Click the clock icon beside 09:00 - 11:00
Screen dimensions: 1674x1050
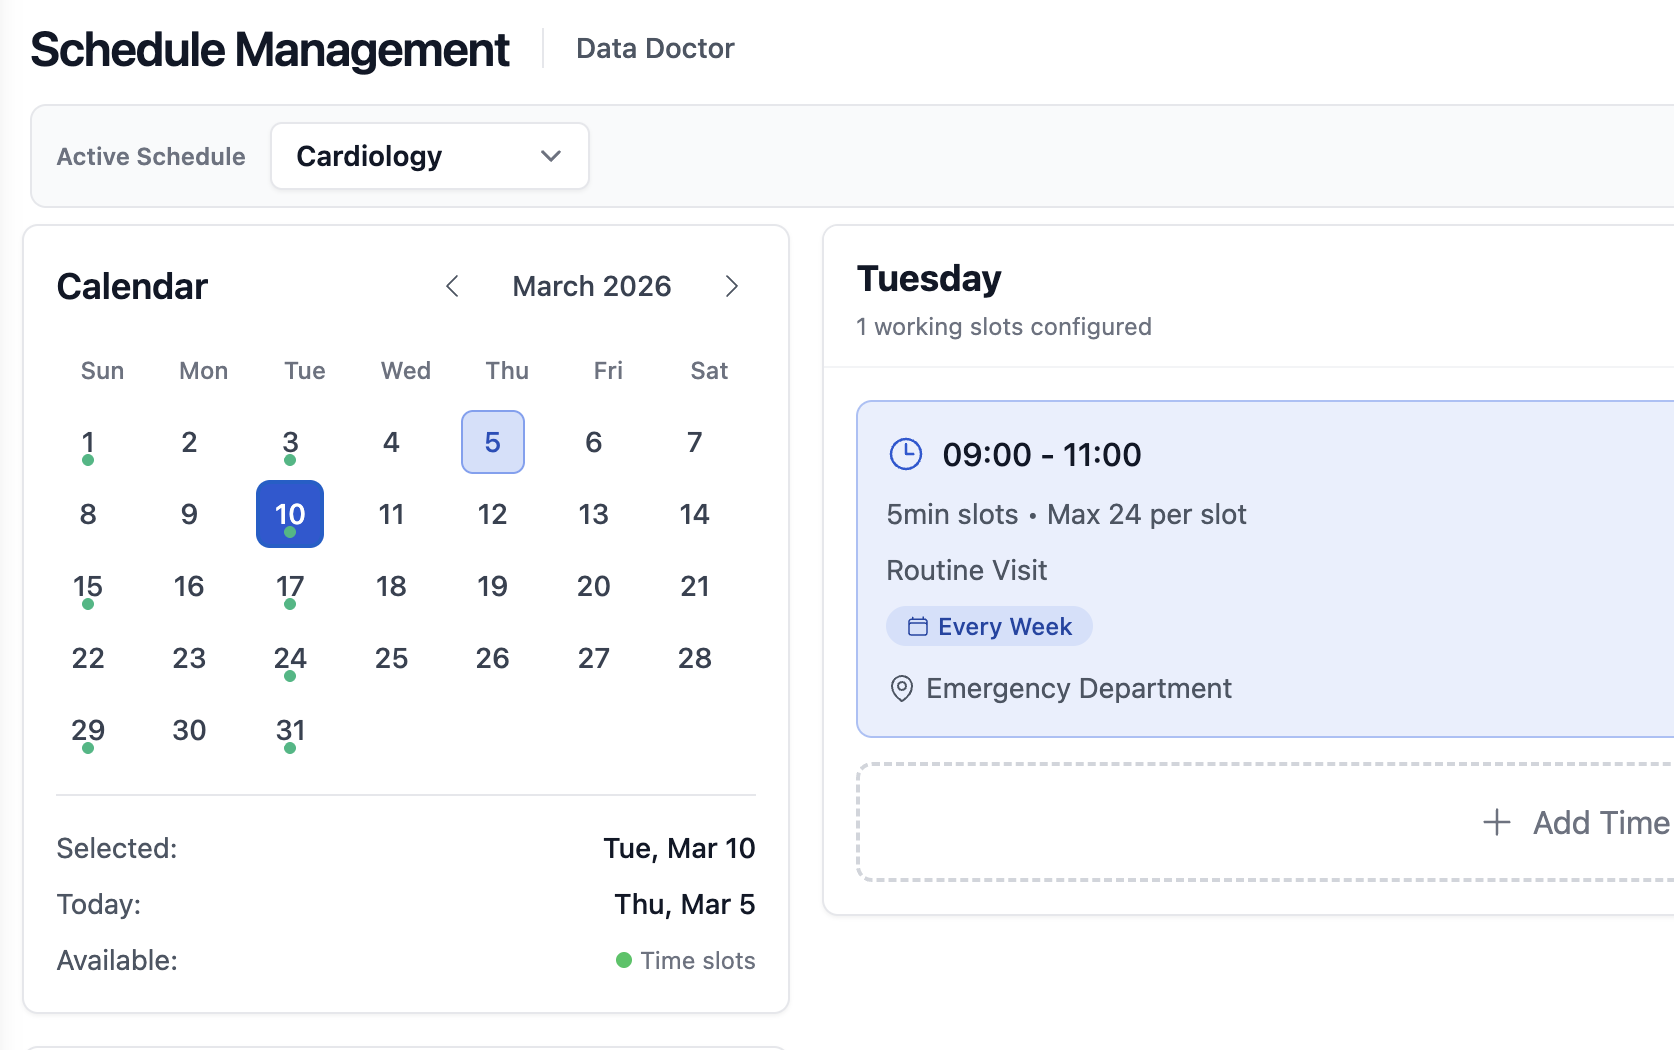click(905, 454)
